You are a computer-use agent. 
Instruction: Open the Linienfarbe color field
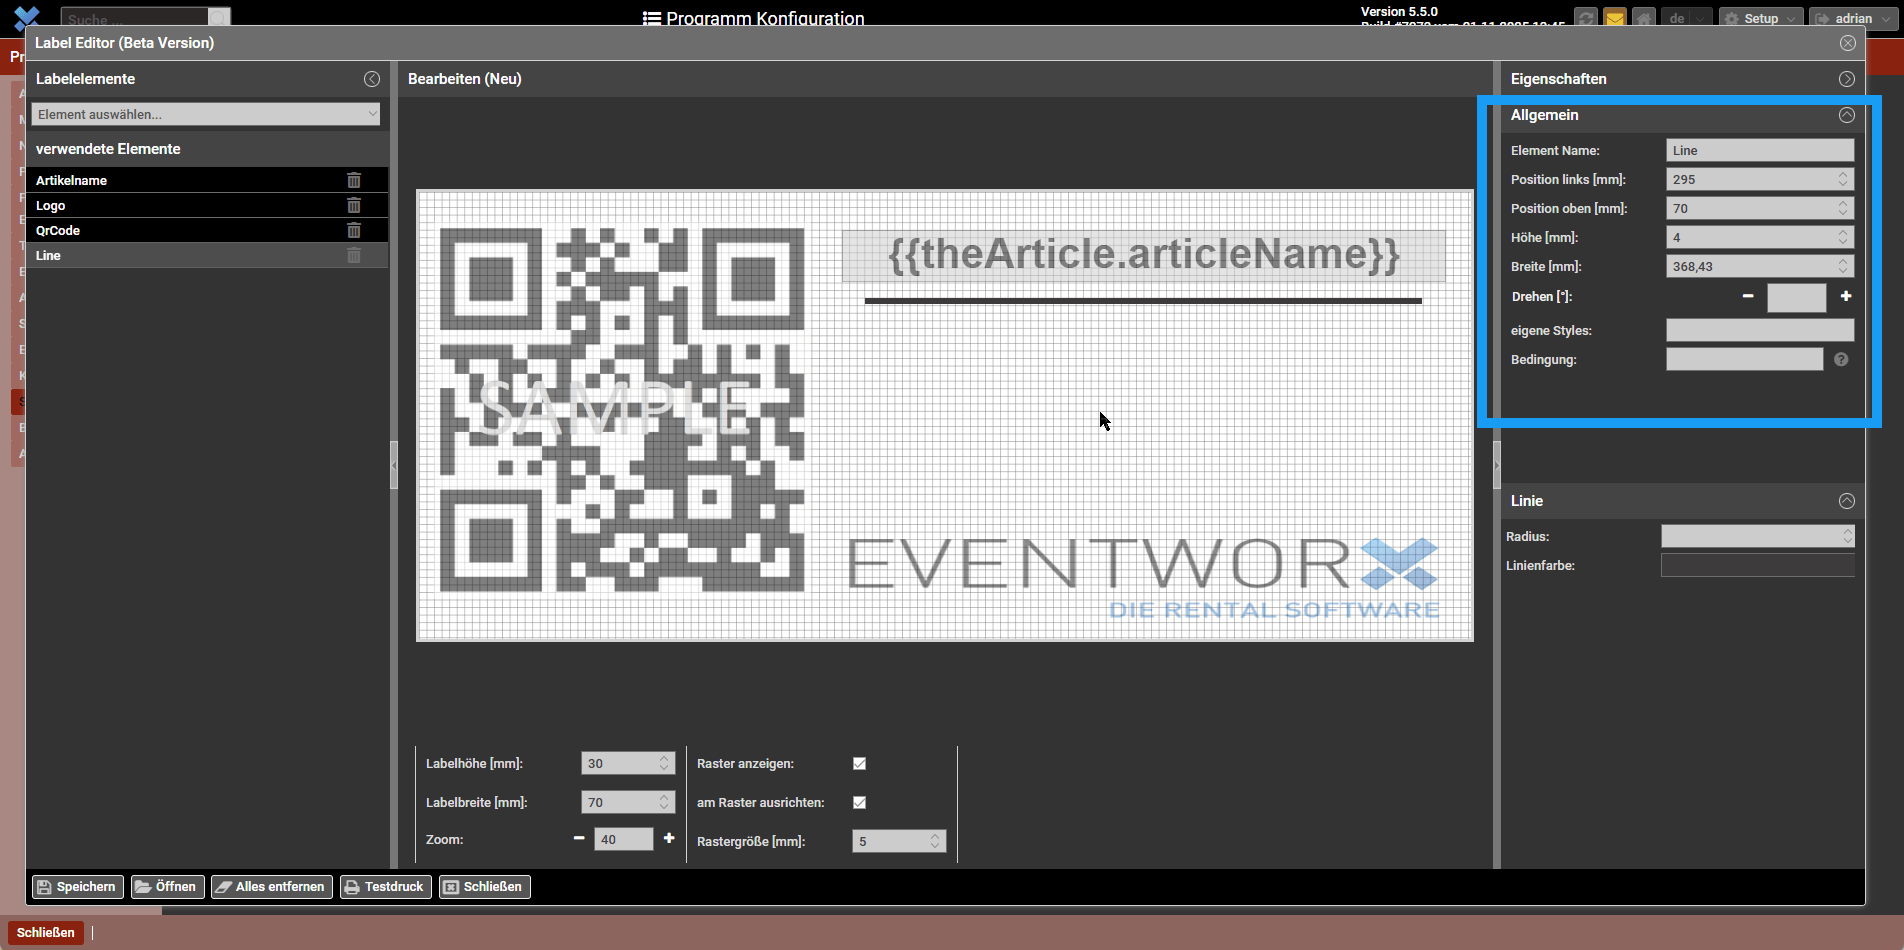[1757, 566]
